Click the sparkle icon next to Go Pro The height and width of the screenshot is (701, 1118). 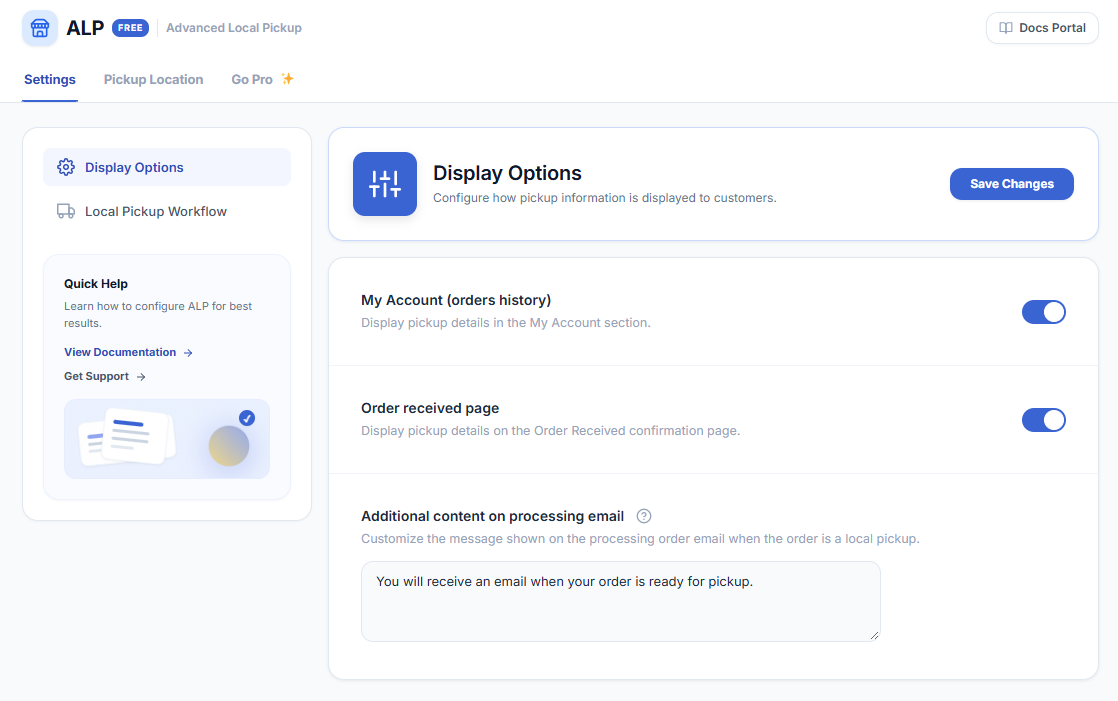(287, 78)
